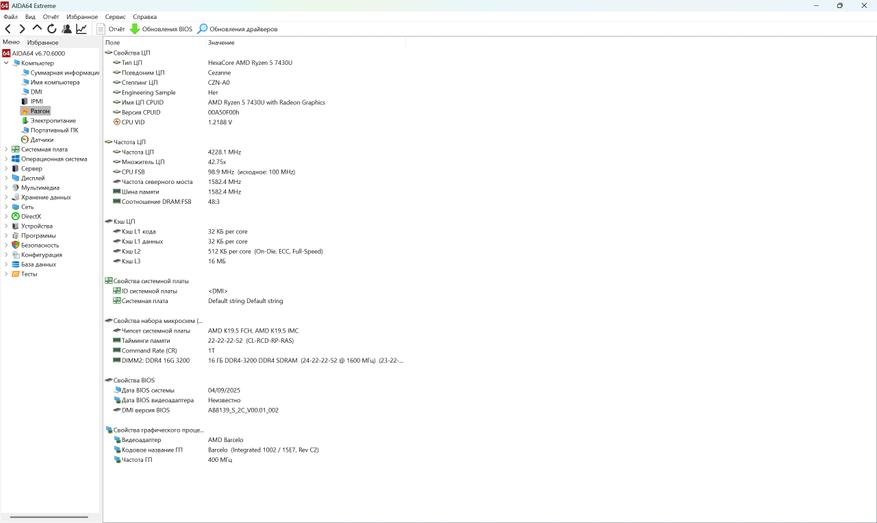Viewport: 877px width, 523px height.
Task: Select the CPU VID row
Action: (x=254, y=122)
